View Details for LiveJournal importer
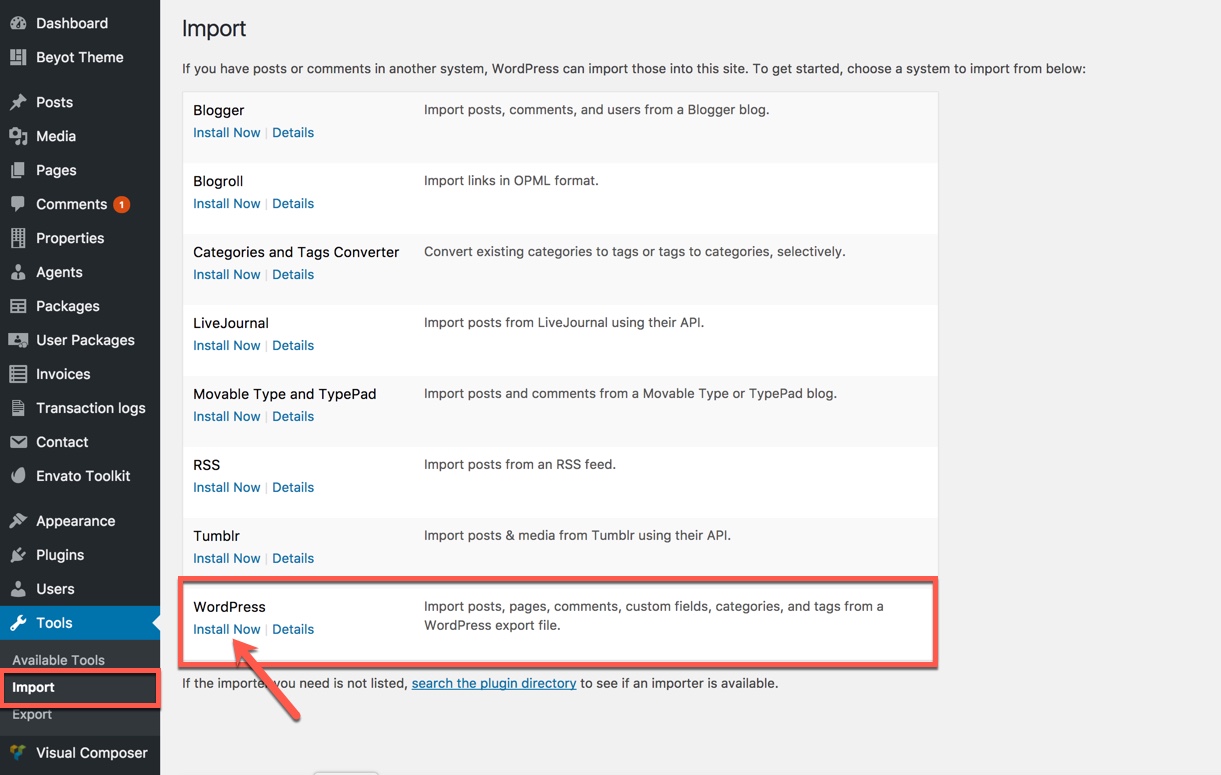Viewport: 1221px width, 775px height. (x=293, y=345)
